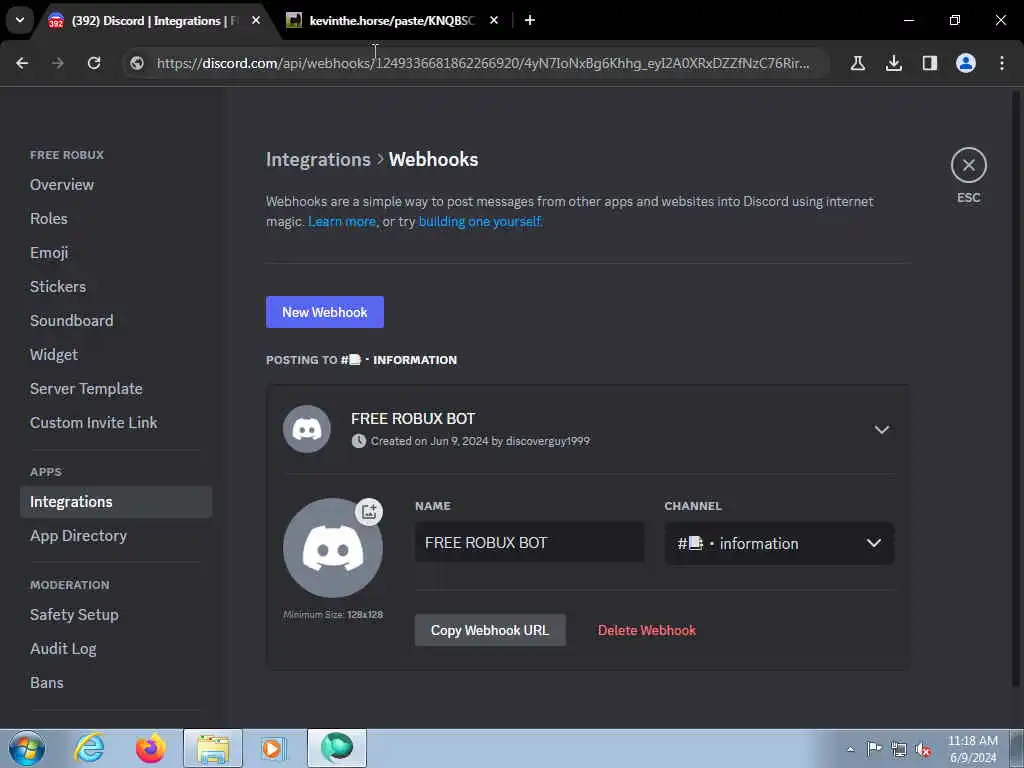The width and height of the screenshot is (1024, 768).
Task: Open the Windows Start button
Action: click(x=27, y=748)
